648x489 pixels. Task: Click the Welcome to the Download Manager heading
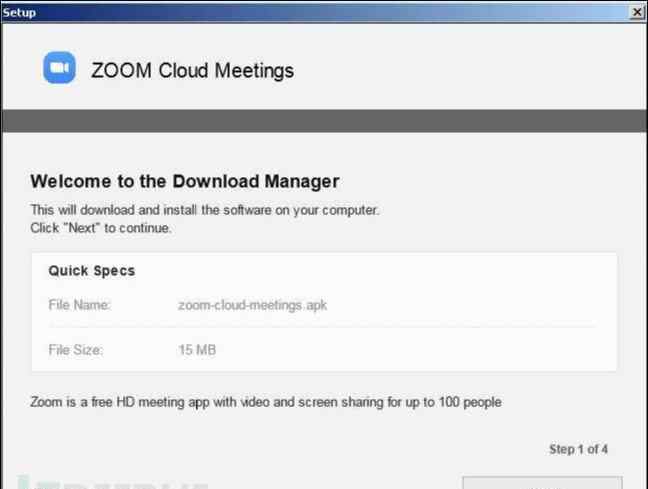point(185,181)
